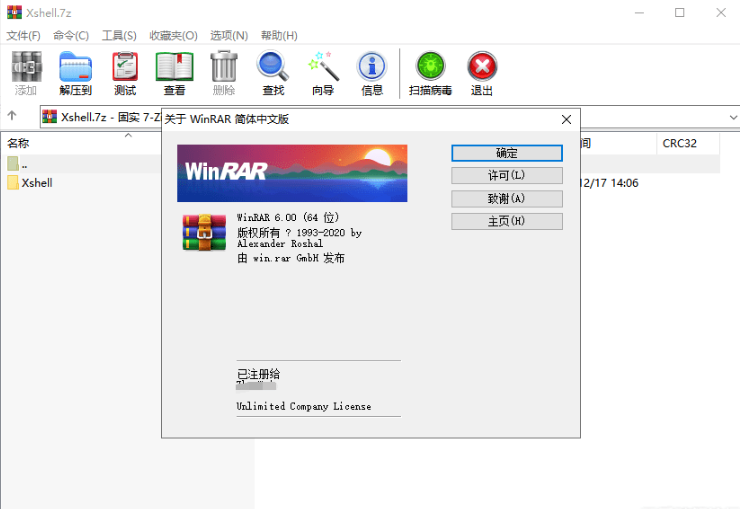Click the 致谢(A) acknowledgments button

[507, 199]
